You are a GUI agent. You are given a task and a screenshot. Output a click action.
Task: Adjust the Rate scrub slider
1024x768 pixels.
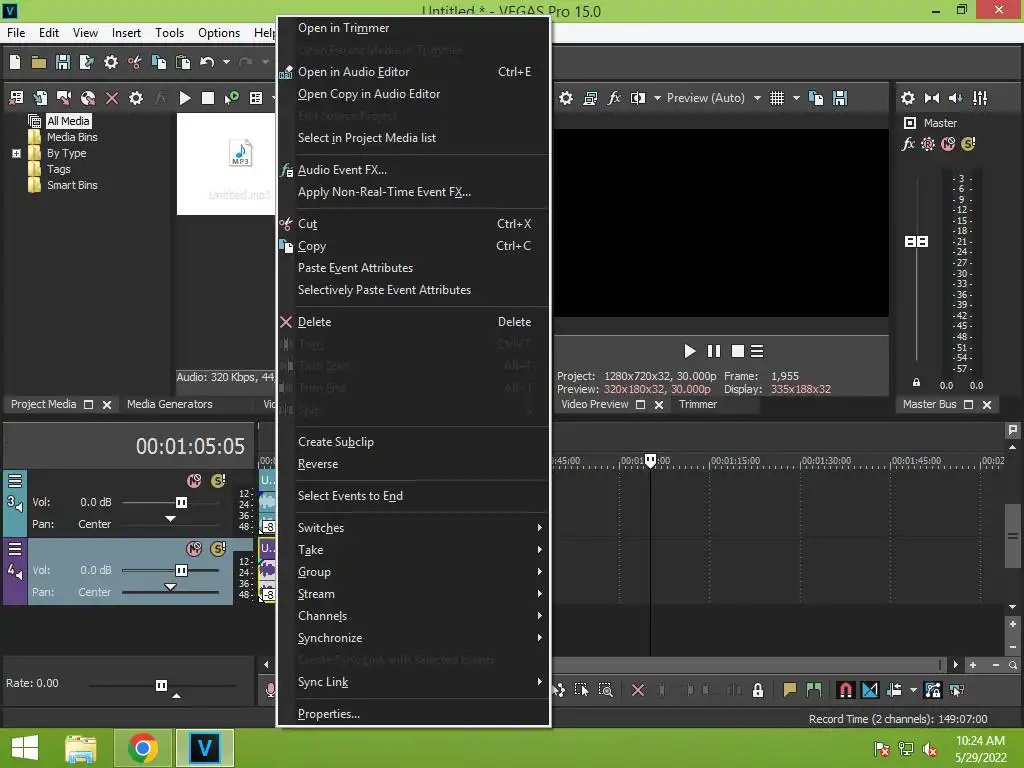[161, 686]
